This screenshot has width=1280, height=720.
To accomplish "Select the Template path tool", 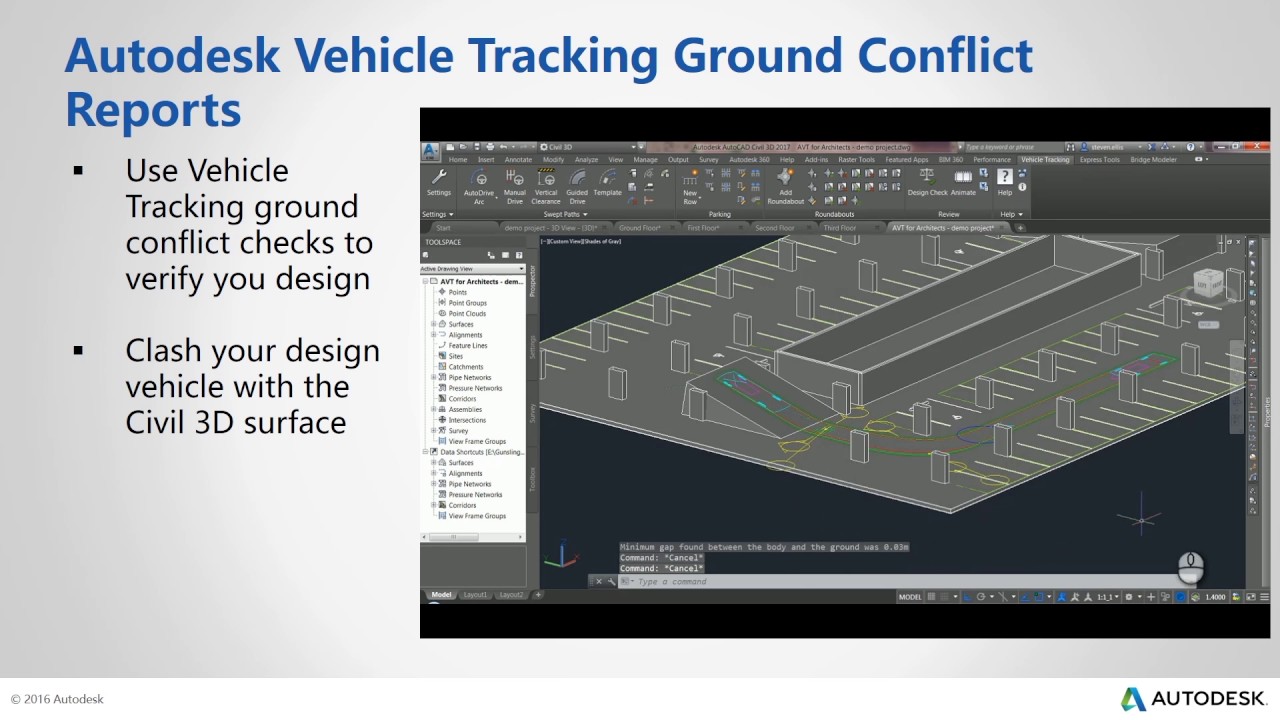I will 607,182.
